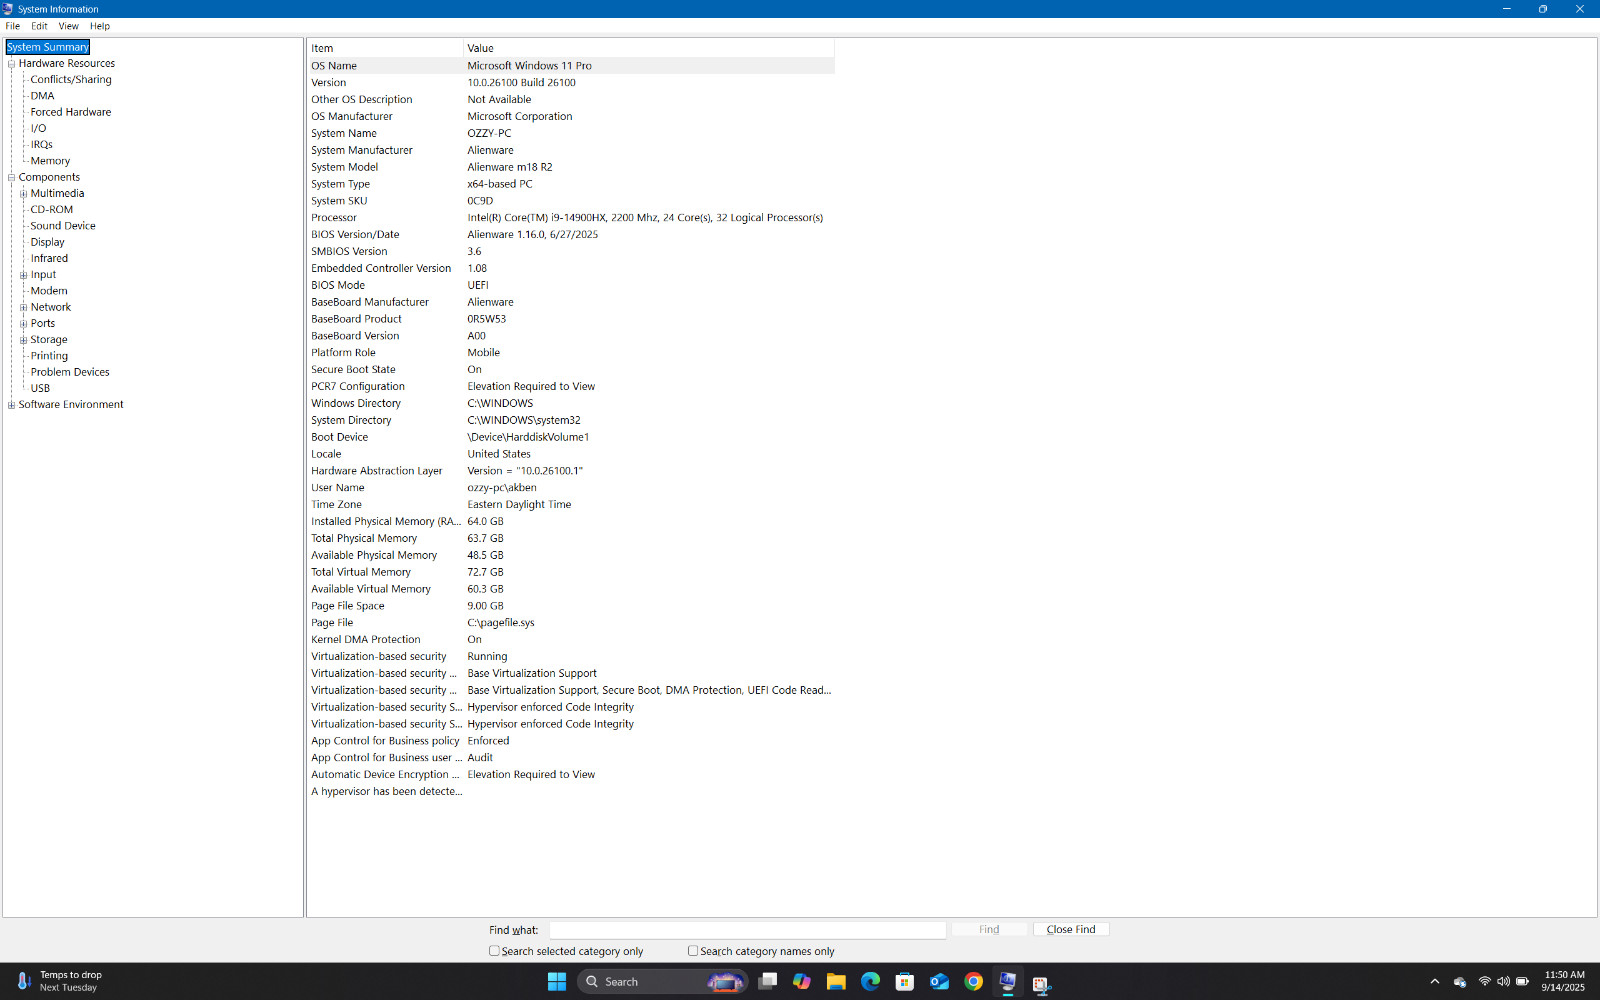The width and height of the screenshot is (1600, 1000).
Task: Click the System Information title bar icon
Action: [8, 9]
